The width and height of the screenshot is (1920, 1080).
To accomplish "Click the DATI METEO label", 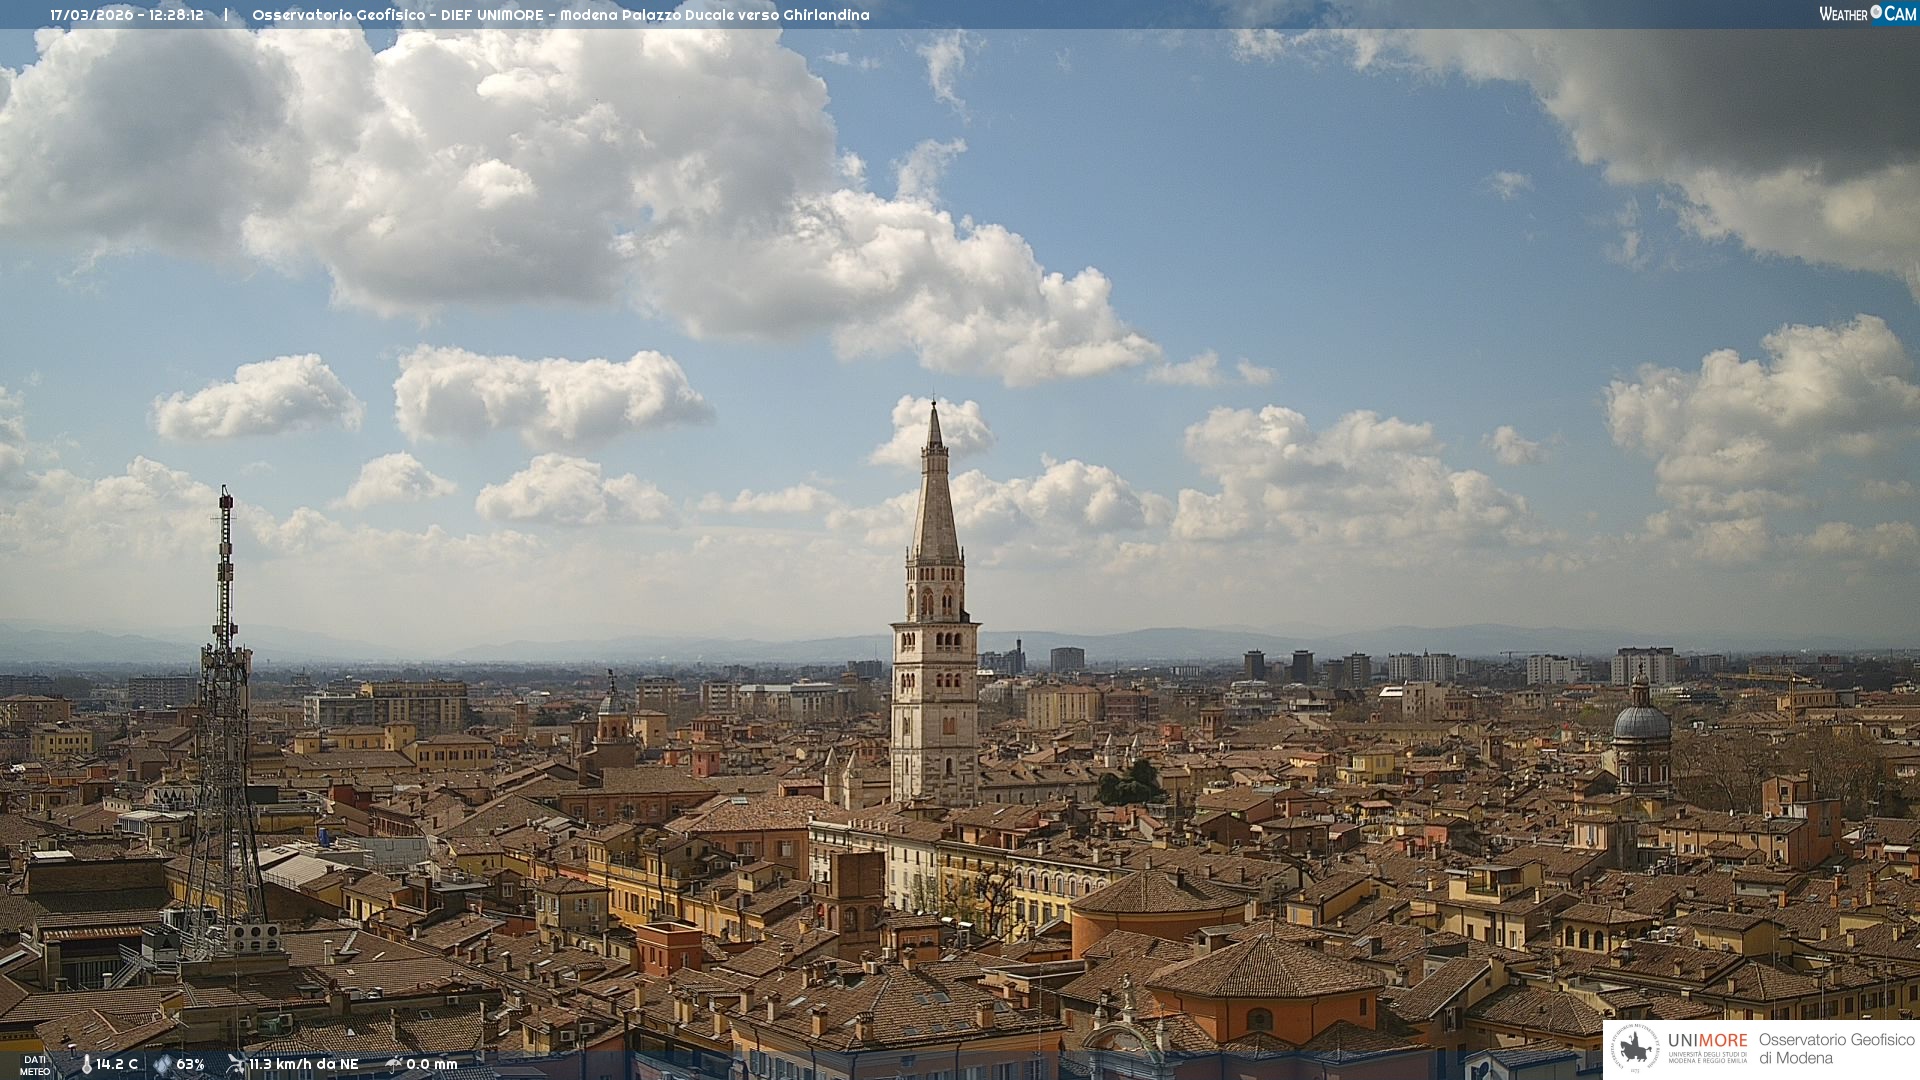I will point(35,1065).
